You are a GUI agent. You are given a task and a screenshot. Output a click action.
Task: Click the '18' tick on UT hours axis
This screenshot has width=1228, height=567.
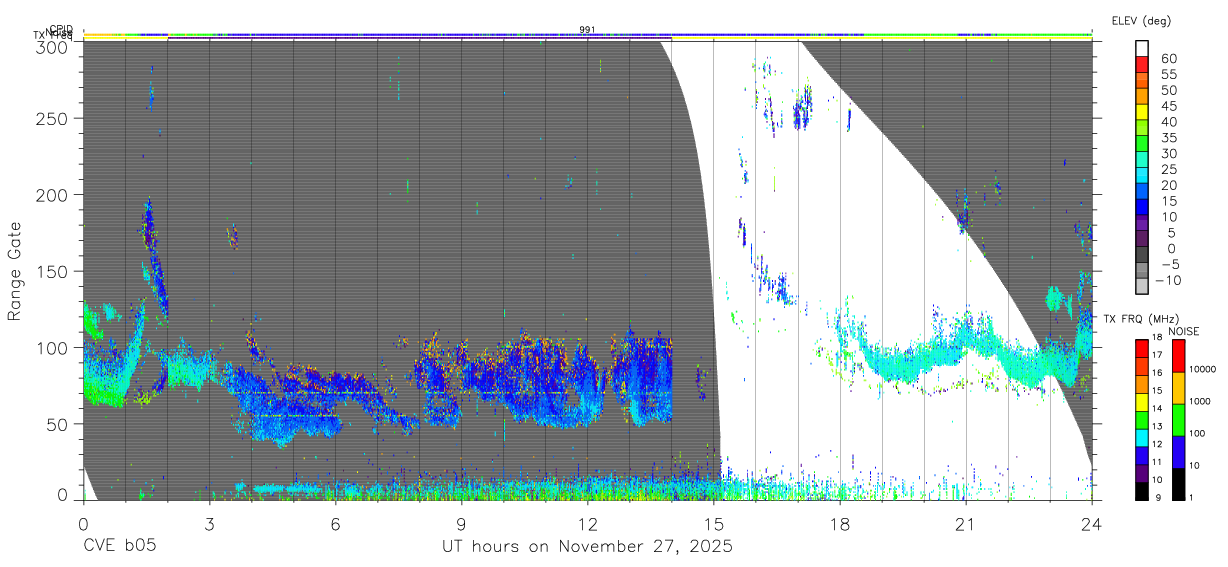click(x=840, y=523)
